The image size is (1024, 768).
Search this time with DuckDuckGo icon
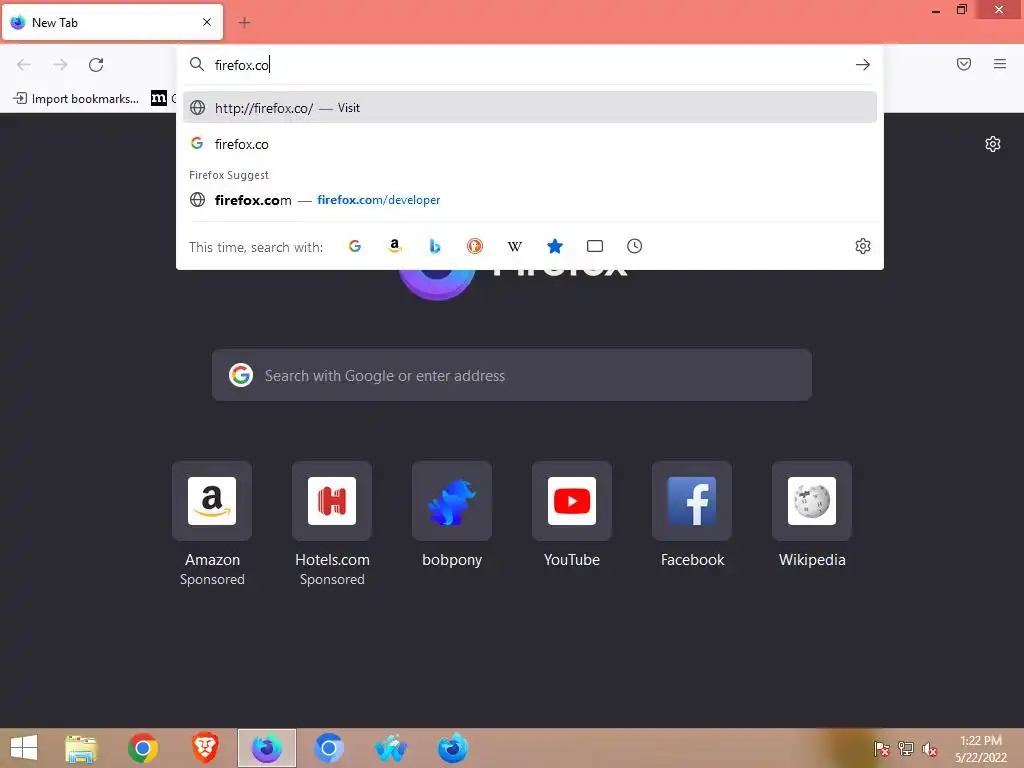click(x=475, y=246)
